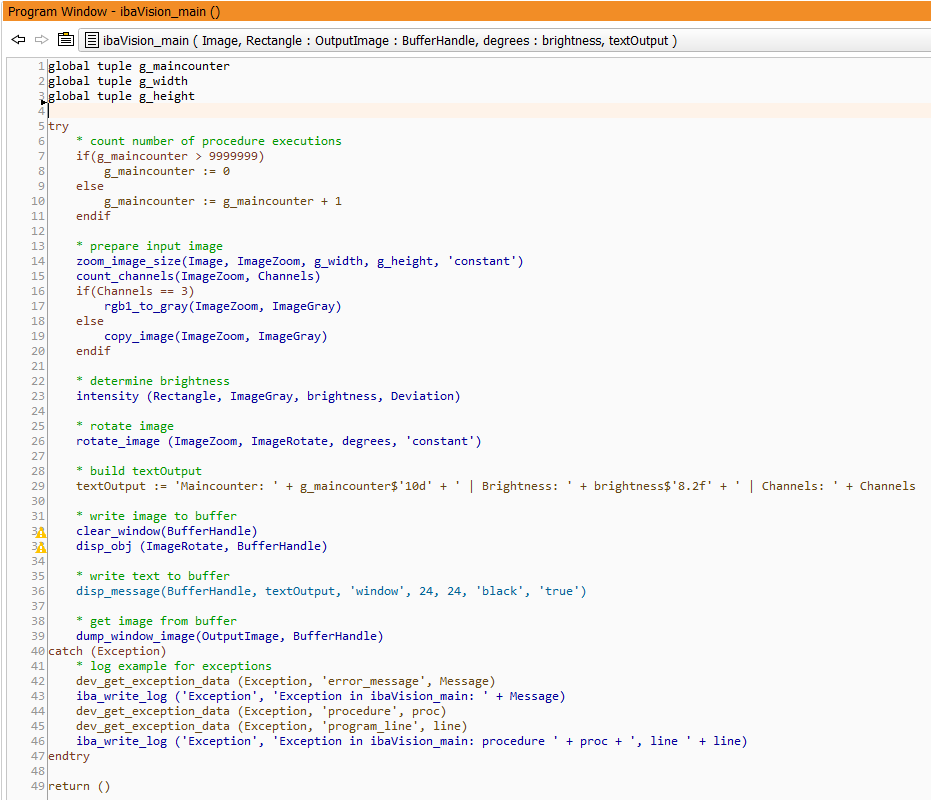This screenshot has width=931, height=800.
Task: Click the warning icon beside disp_obj line
Action: [41, 547]
